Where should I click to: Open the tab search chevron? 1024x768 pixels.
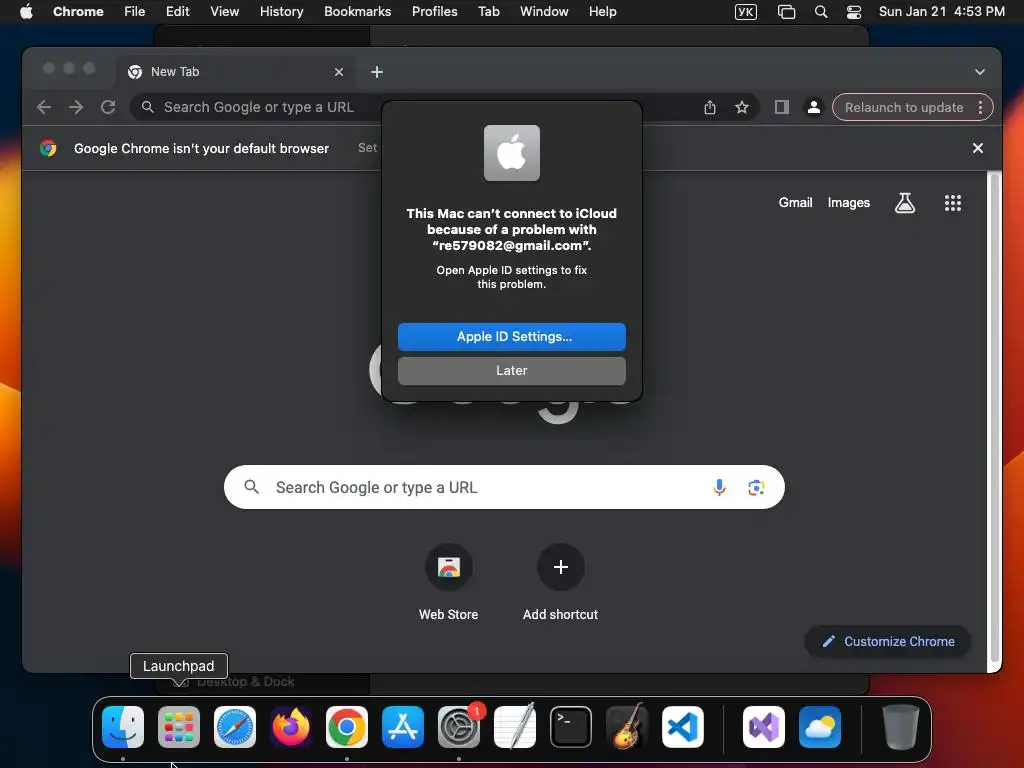pyautogui.click(x=980, y=72)
